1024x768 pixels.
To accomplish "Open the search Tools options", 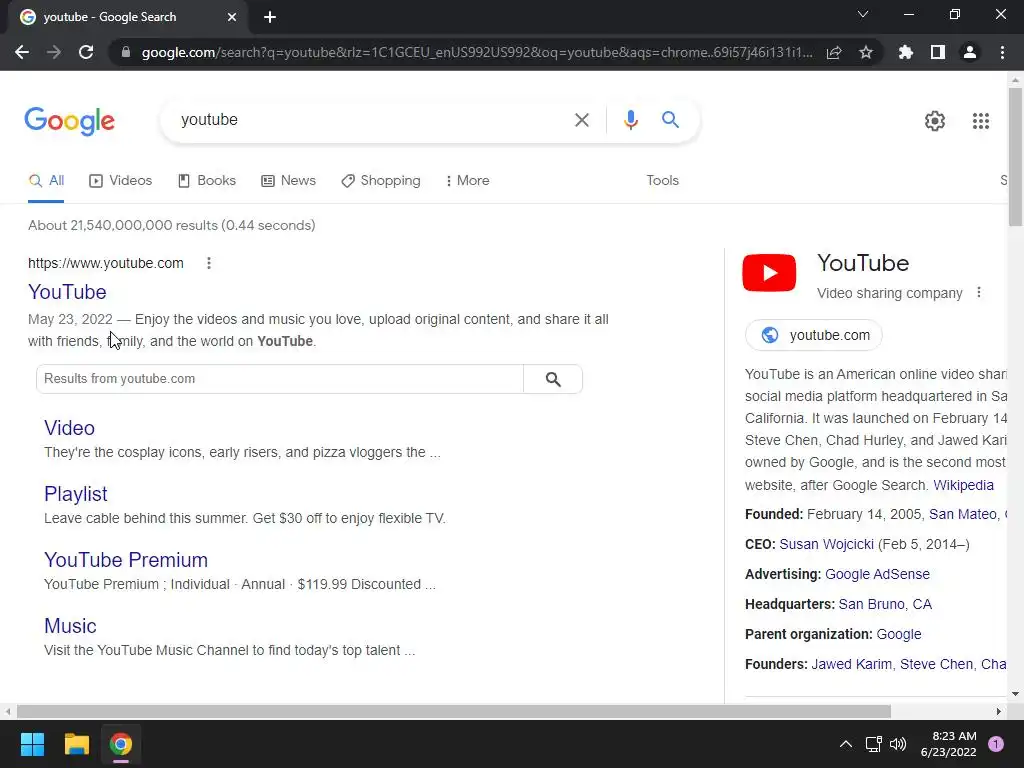I will click(662, 181).
